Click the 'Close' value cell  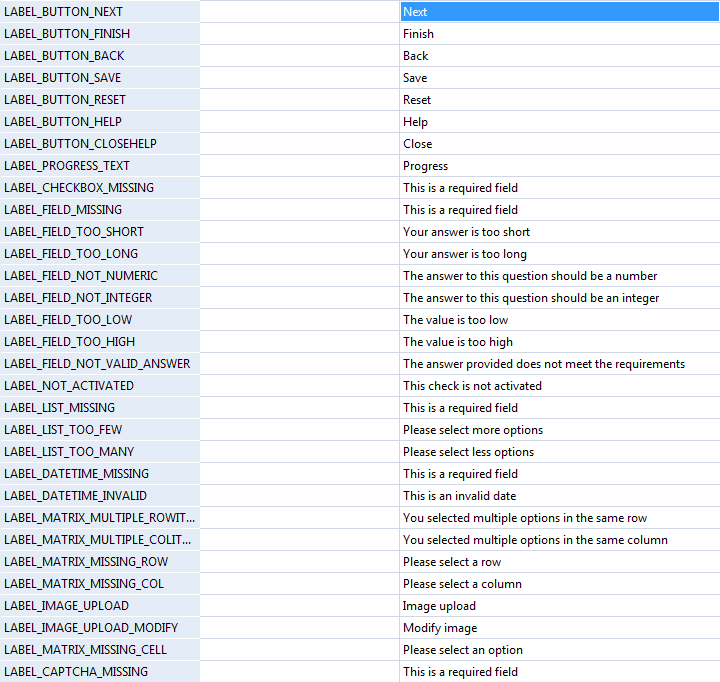click(x=558, y=144)
